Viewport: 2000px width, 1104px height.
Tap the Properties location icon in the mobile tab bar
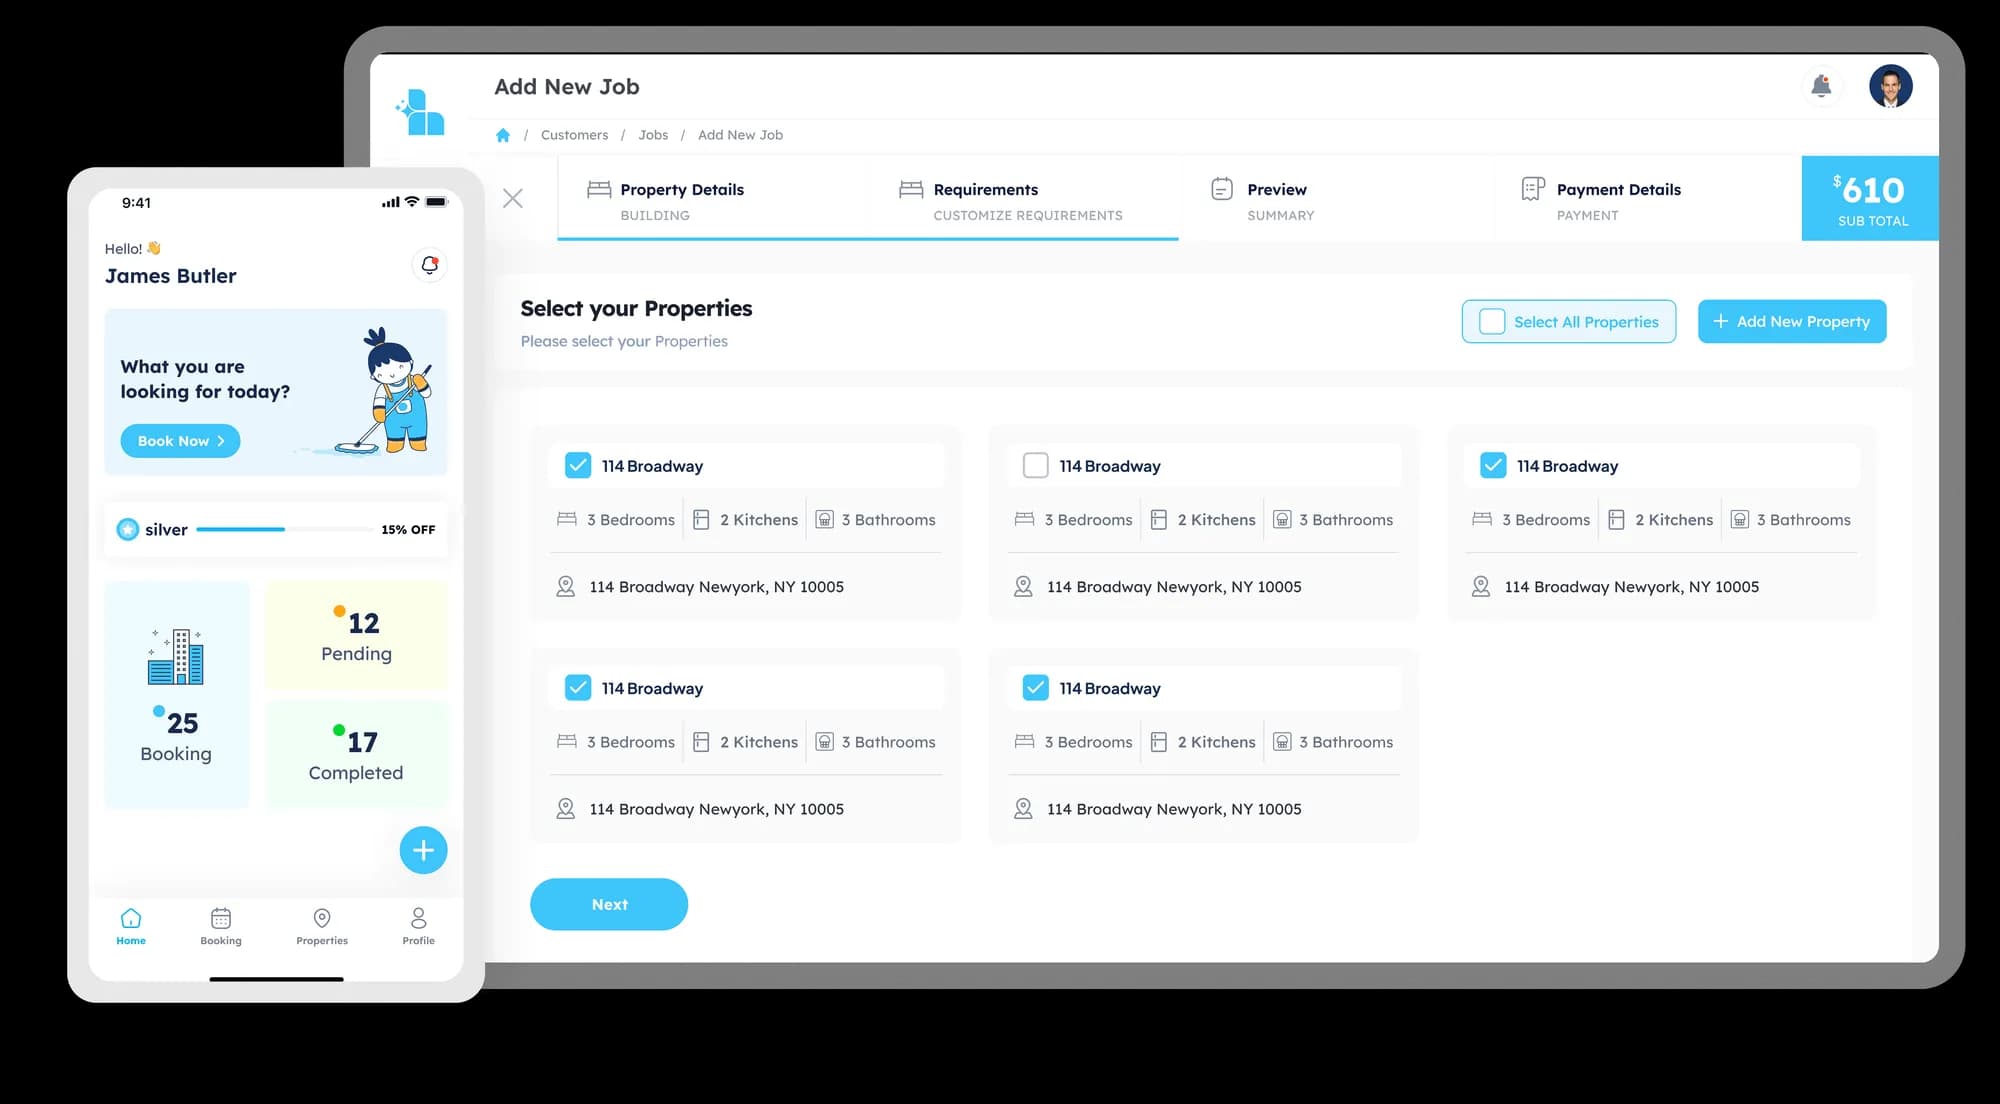tap(321, 917)
